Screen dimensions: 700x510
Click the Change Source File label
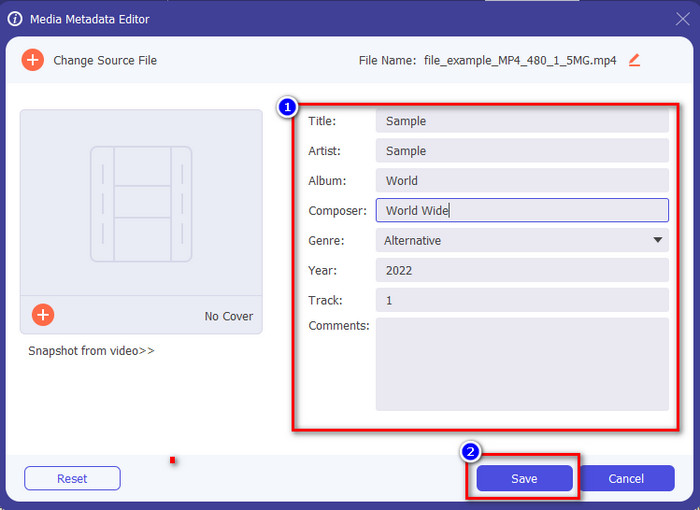point(105,60)
